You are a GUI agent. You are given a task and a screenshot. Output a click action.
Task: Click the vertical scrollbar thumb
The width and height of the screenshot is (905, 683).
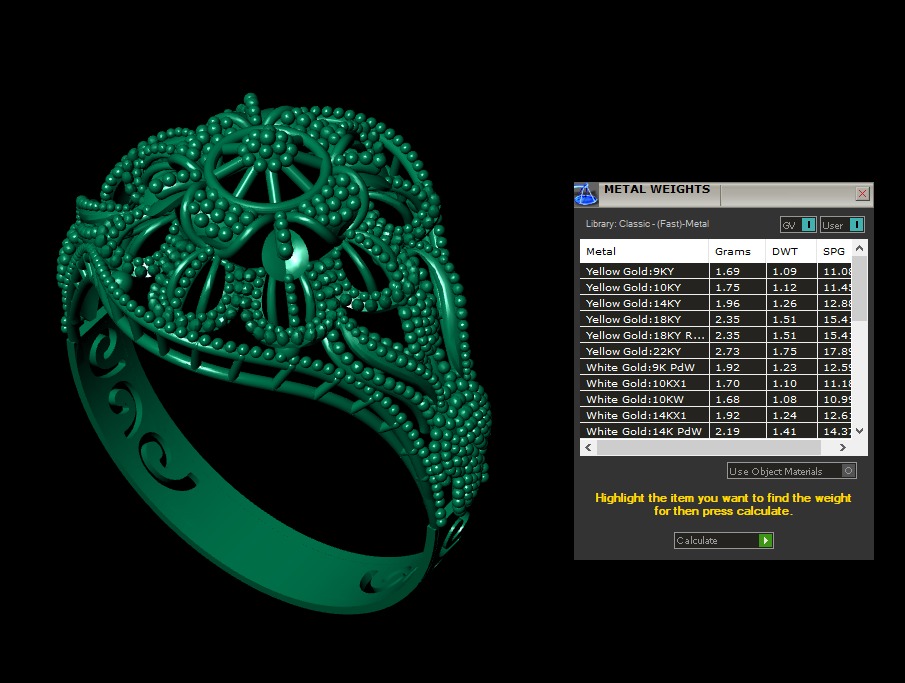[859, 288]
